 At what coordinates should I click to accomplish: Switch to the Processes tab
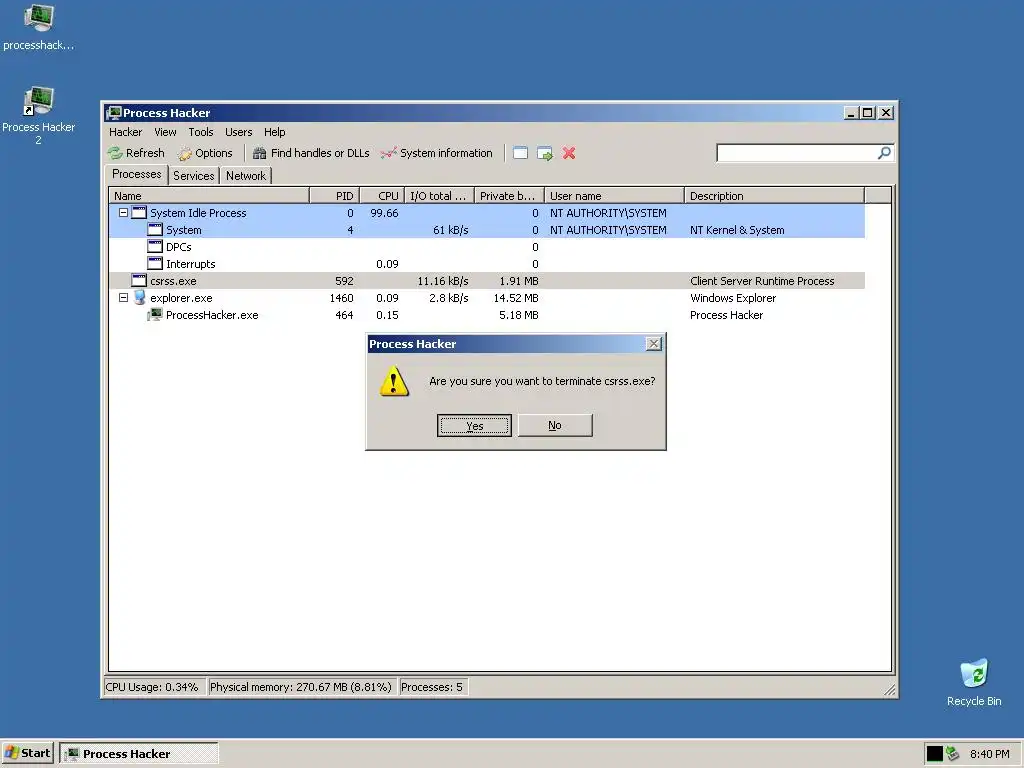tap(136, 174)
